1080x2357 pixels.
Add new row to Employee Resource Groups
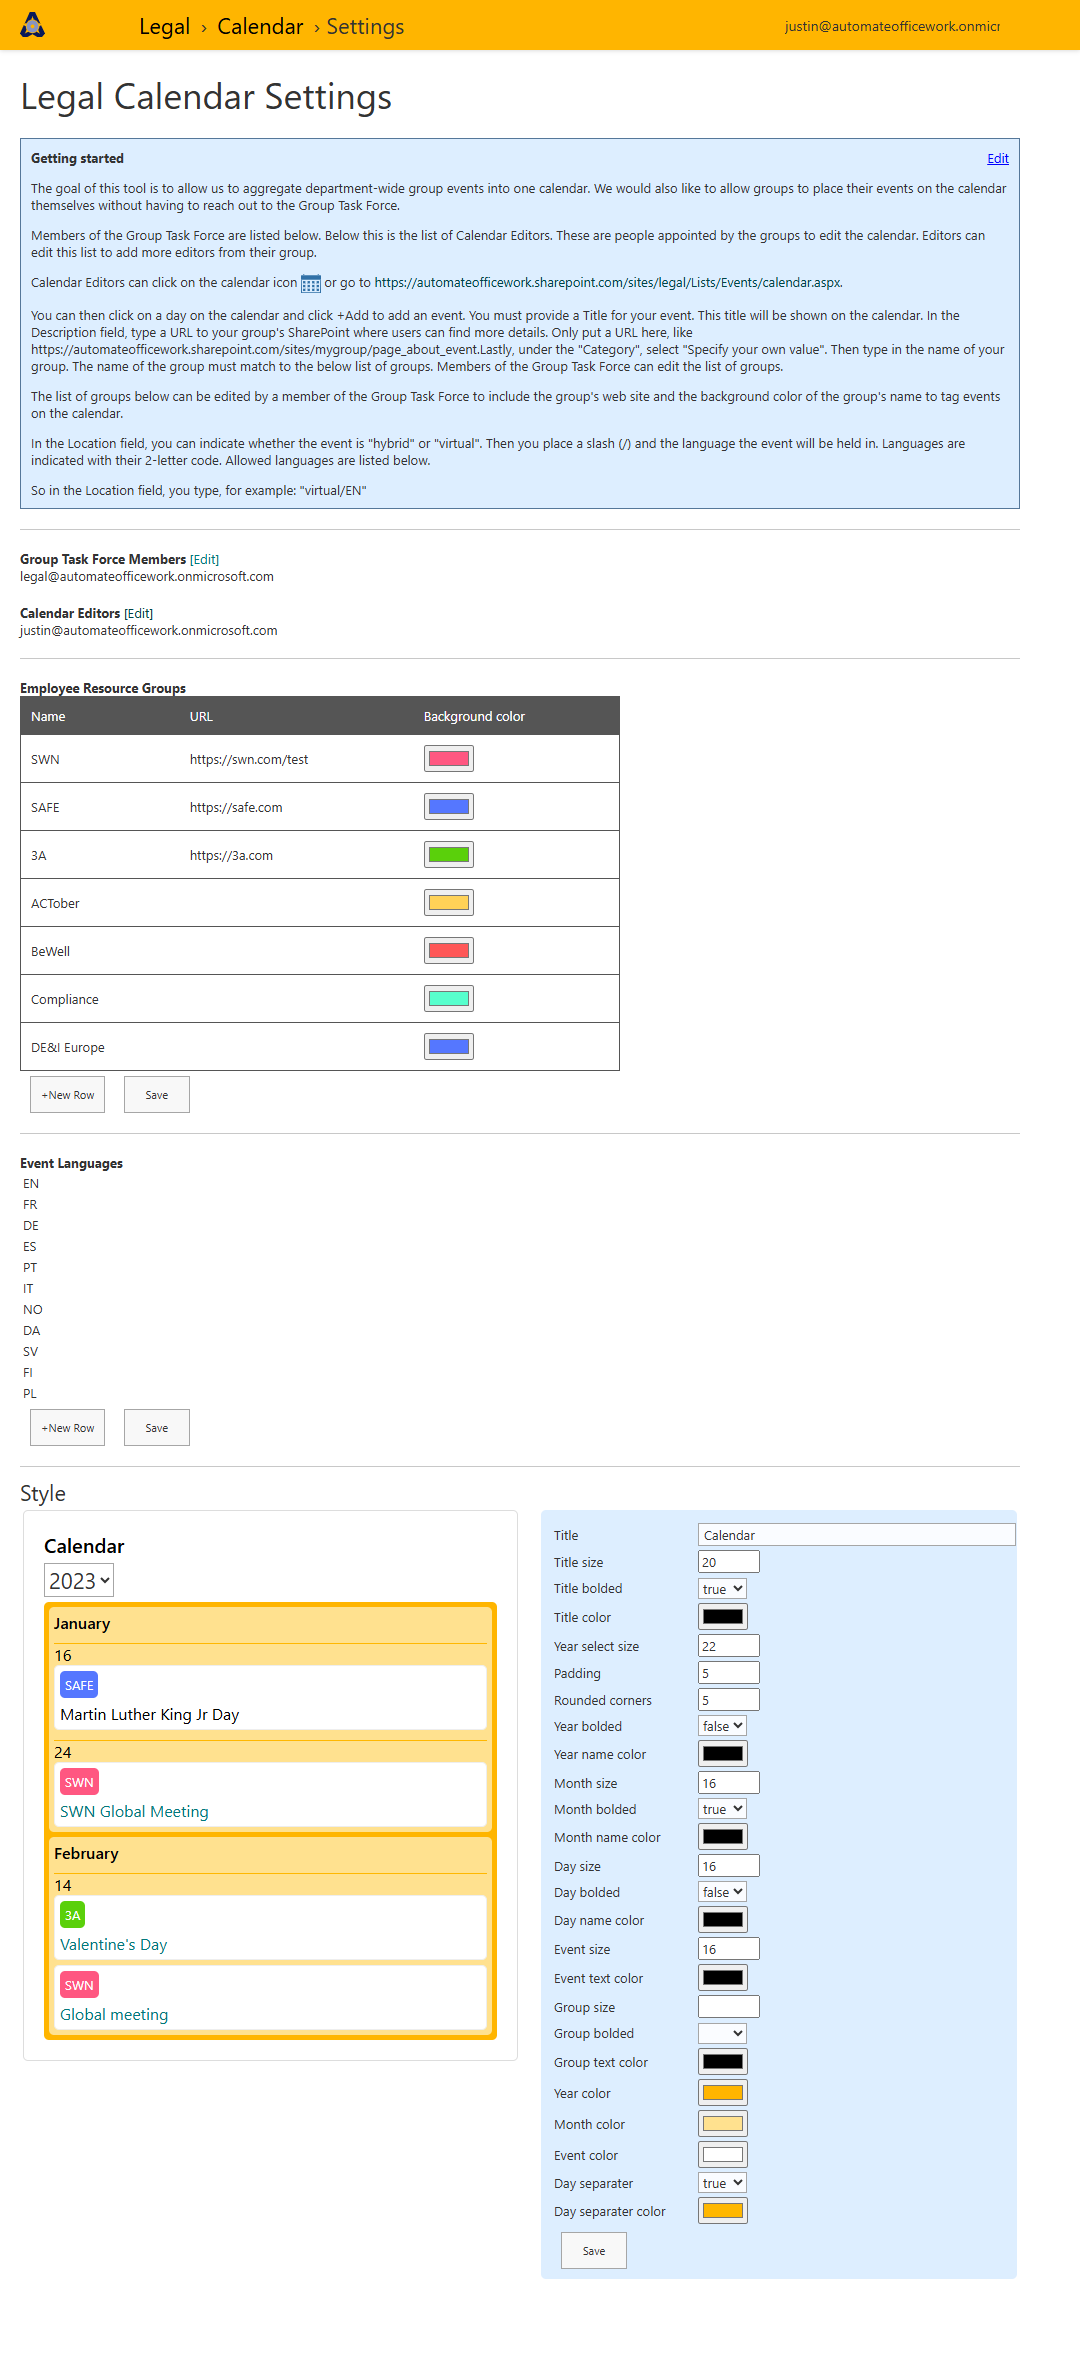(67, 1095)
